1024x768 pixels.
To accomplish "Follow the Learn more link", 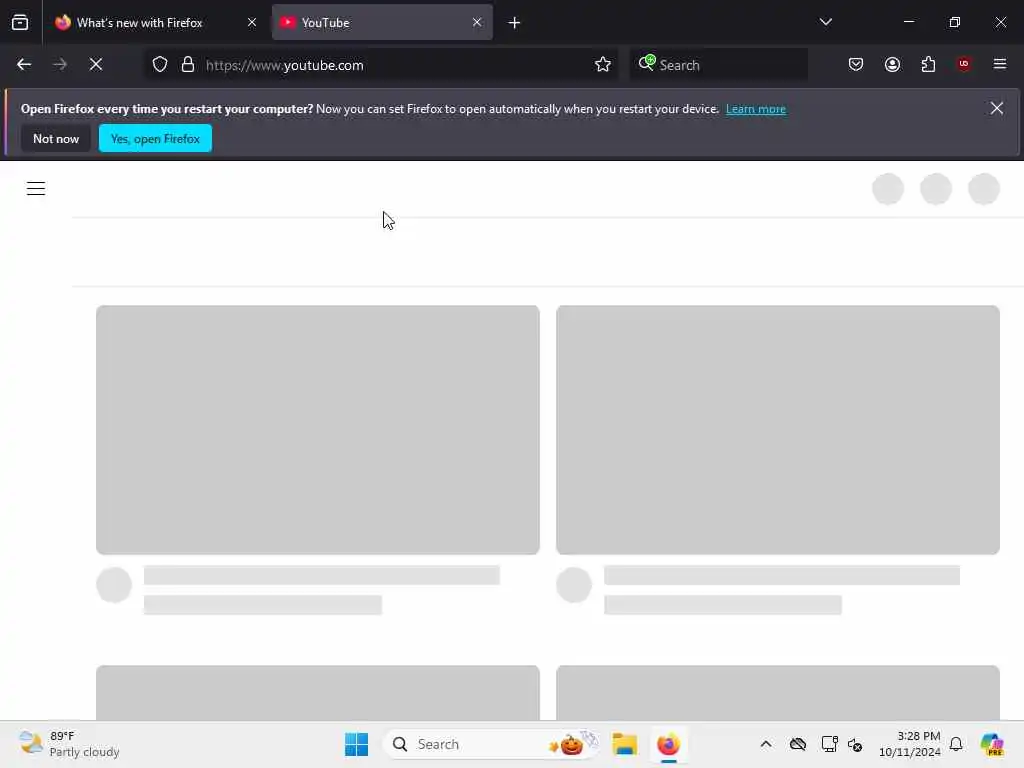I will (756, 109).
